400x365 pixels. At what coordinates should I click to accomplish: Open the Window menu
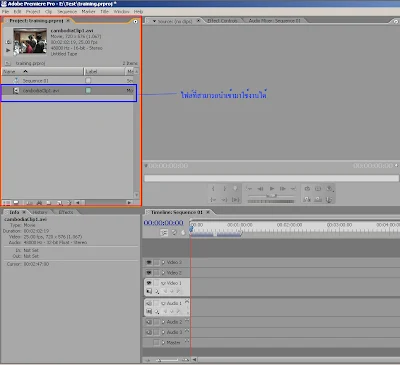tap(122, 11)
